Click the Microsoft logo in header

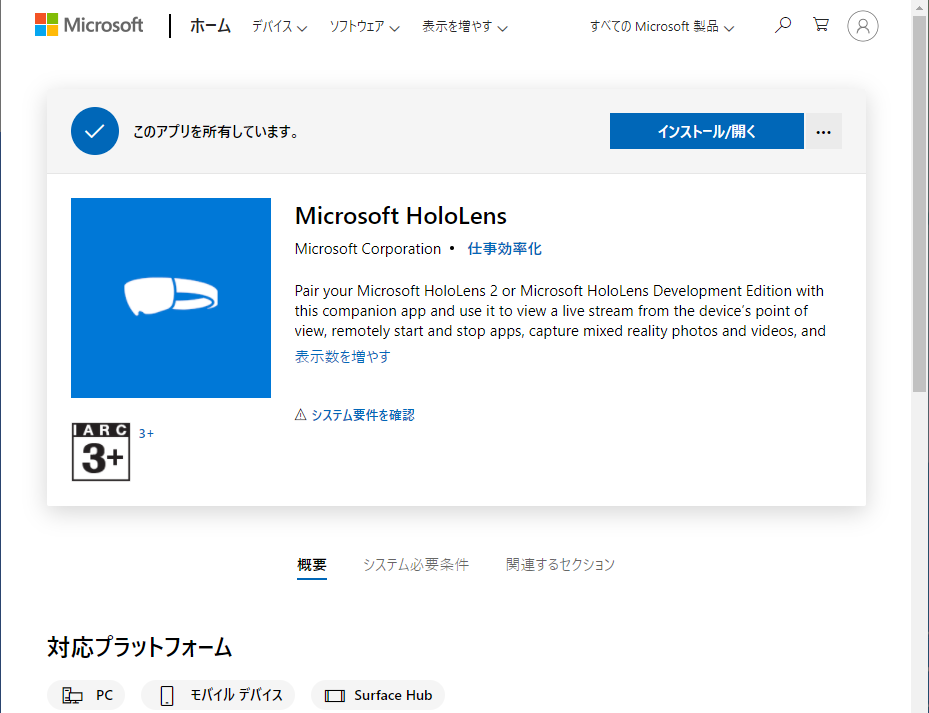coord(89,25)
